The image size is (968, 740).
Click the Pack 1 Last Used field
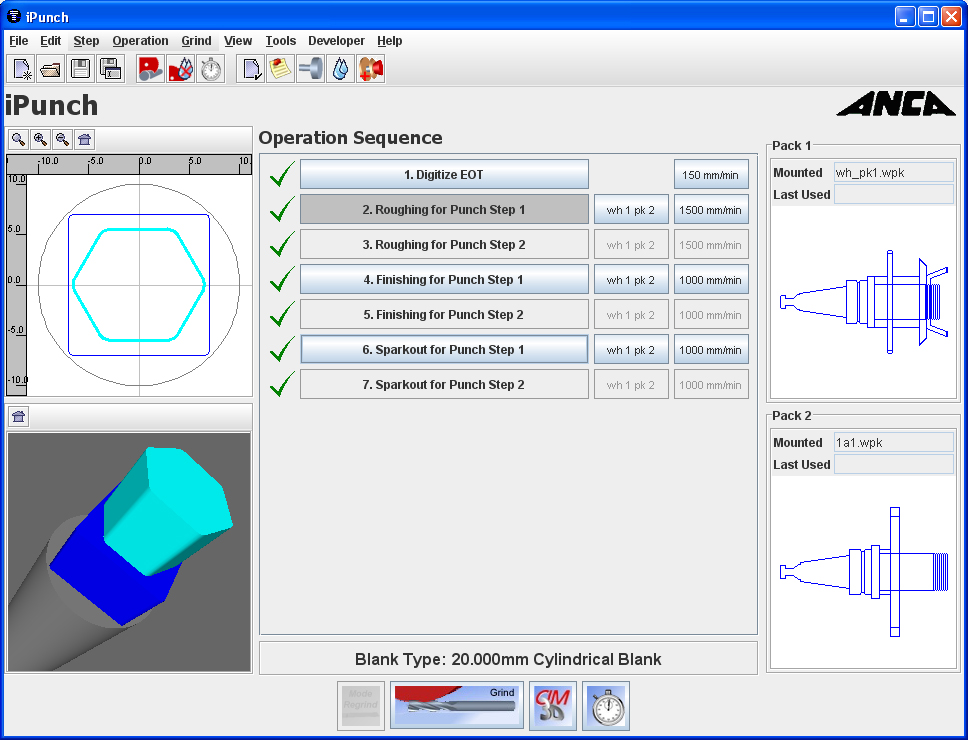tap(893, 194)
